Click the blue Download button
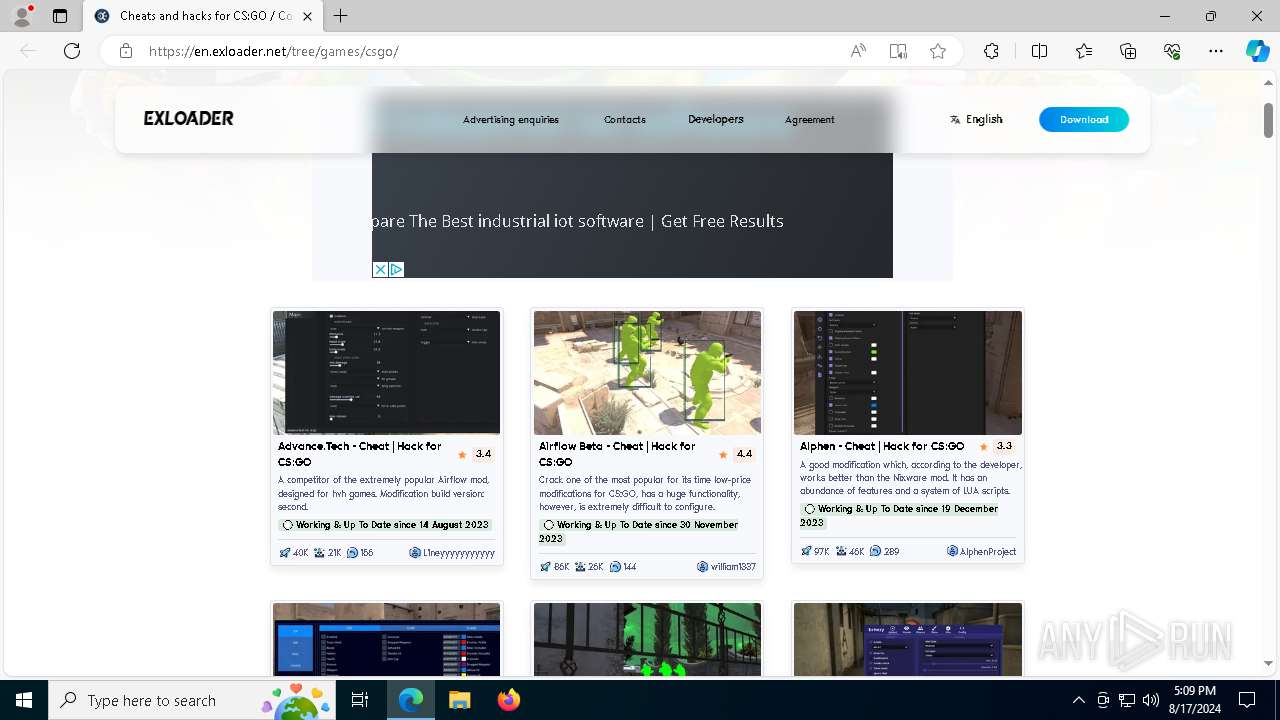Screen dimensions: 1280x720 (1084, 119)
